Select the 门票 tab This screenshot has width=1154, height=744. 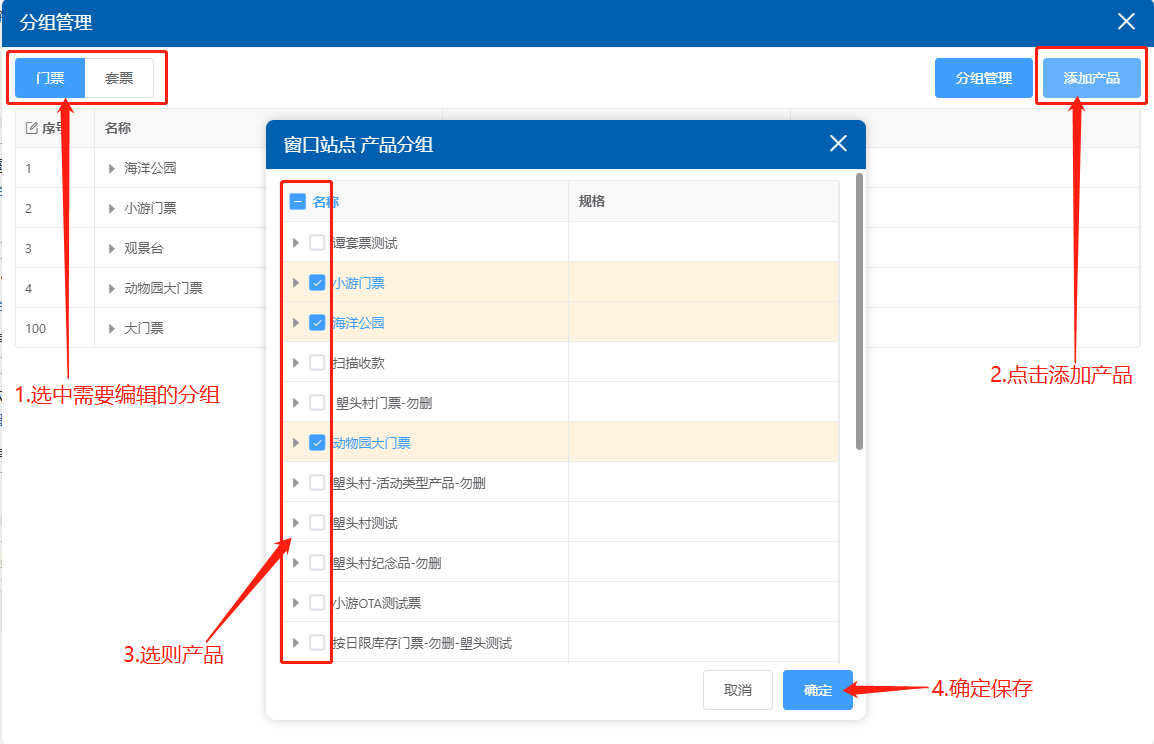pyautogui.click(x=50, y=78)
